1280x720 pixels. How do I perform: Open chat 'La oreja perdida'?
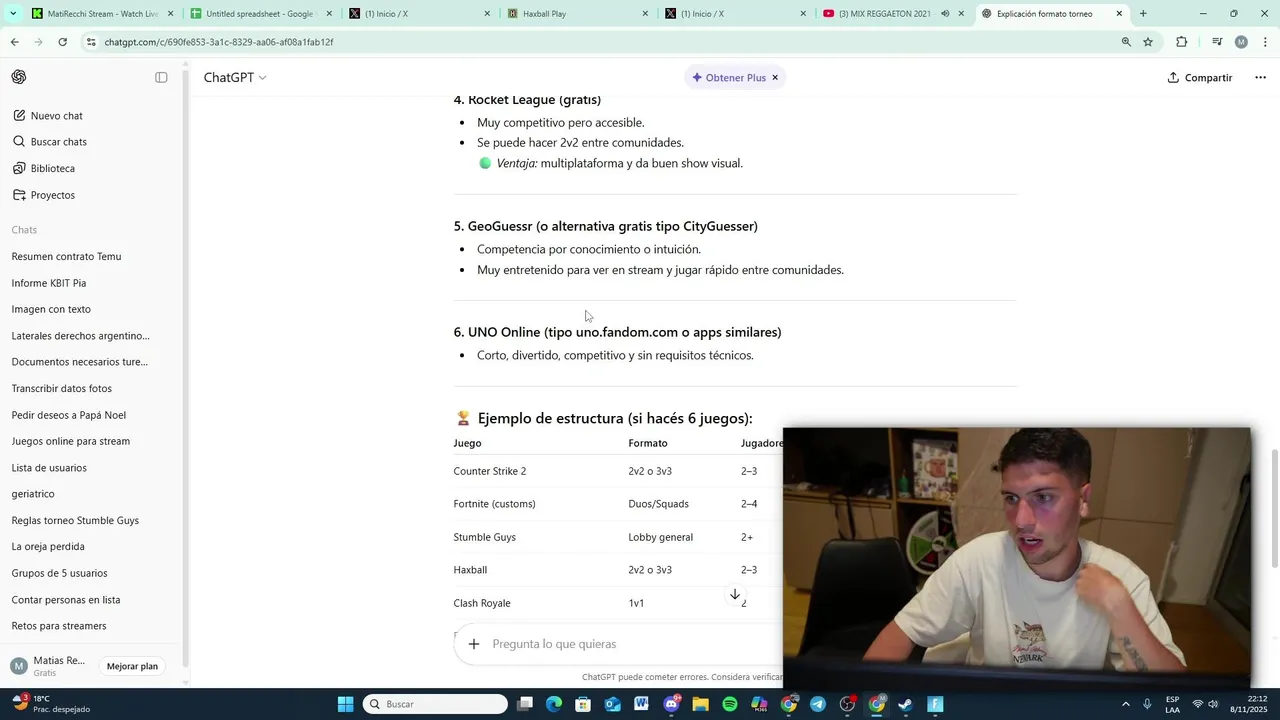click(x=48, y=547)
